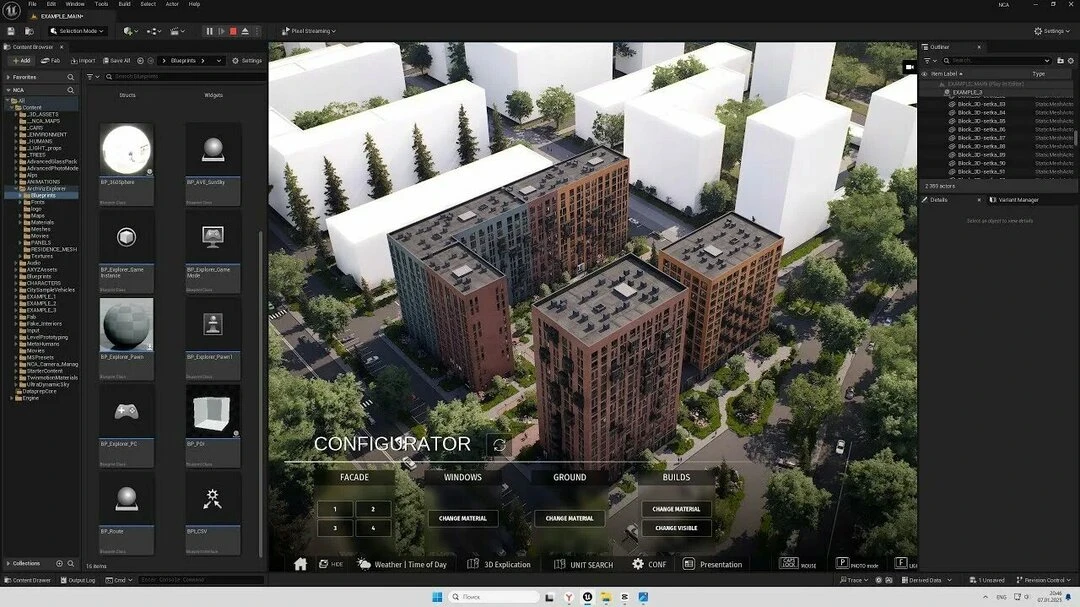The width and height of the screenshot is (1080, 607).
Task: Click Weather | Time of Day cloud icon
Action: (364, 564)
